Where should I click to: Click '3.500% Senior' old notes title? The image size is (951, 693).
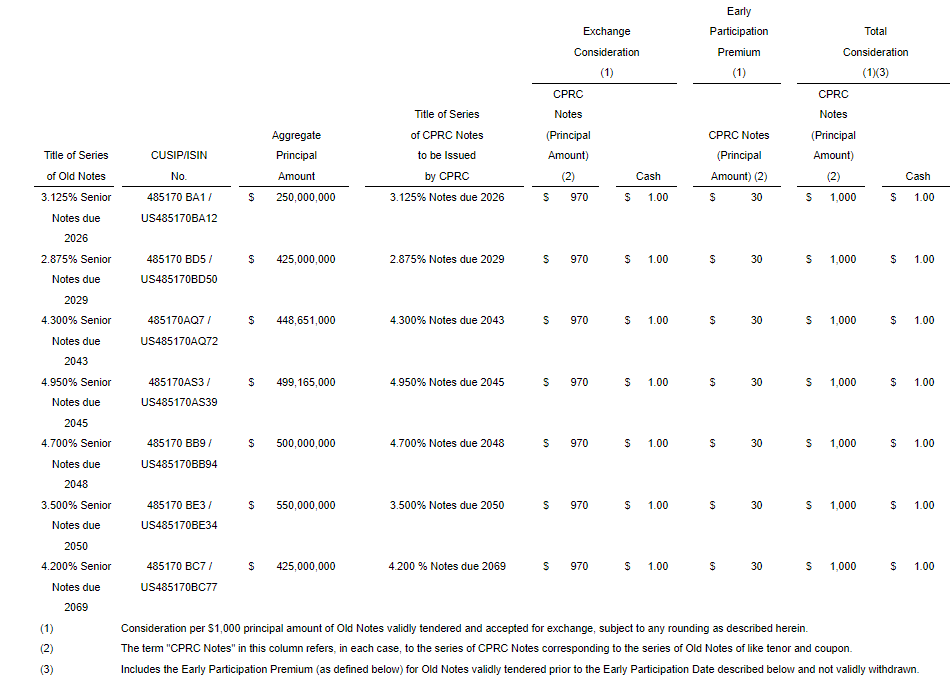click(x=76, y=505)
